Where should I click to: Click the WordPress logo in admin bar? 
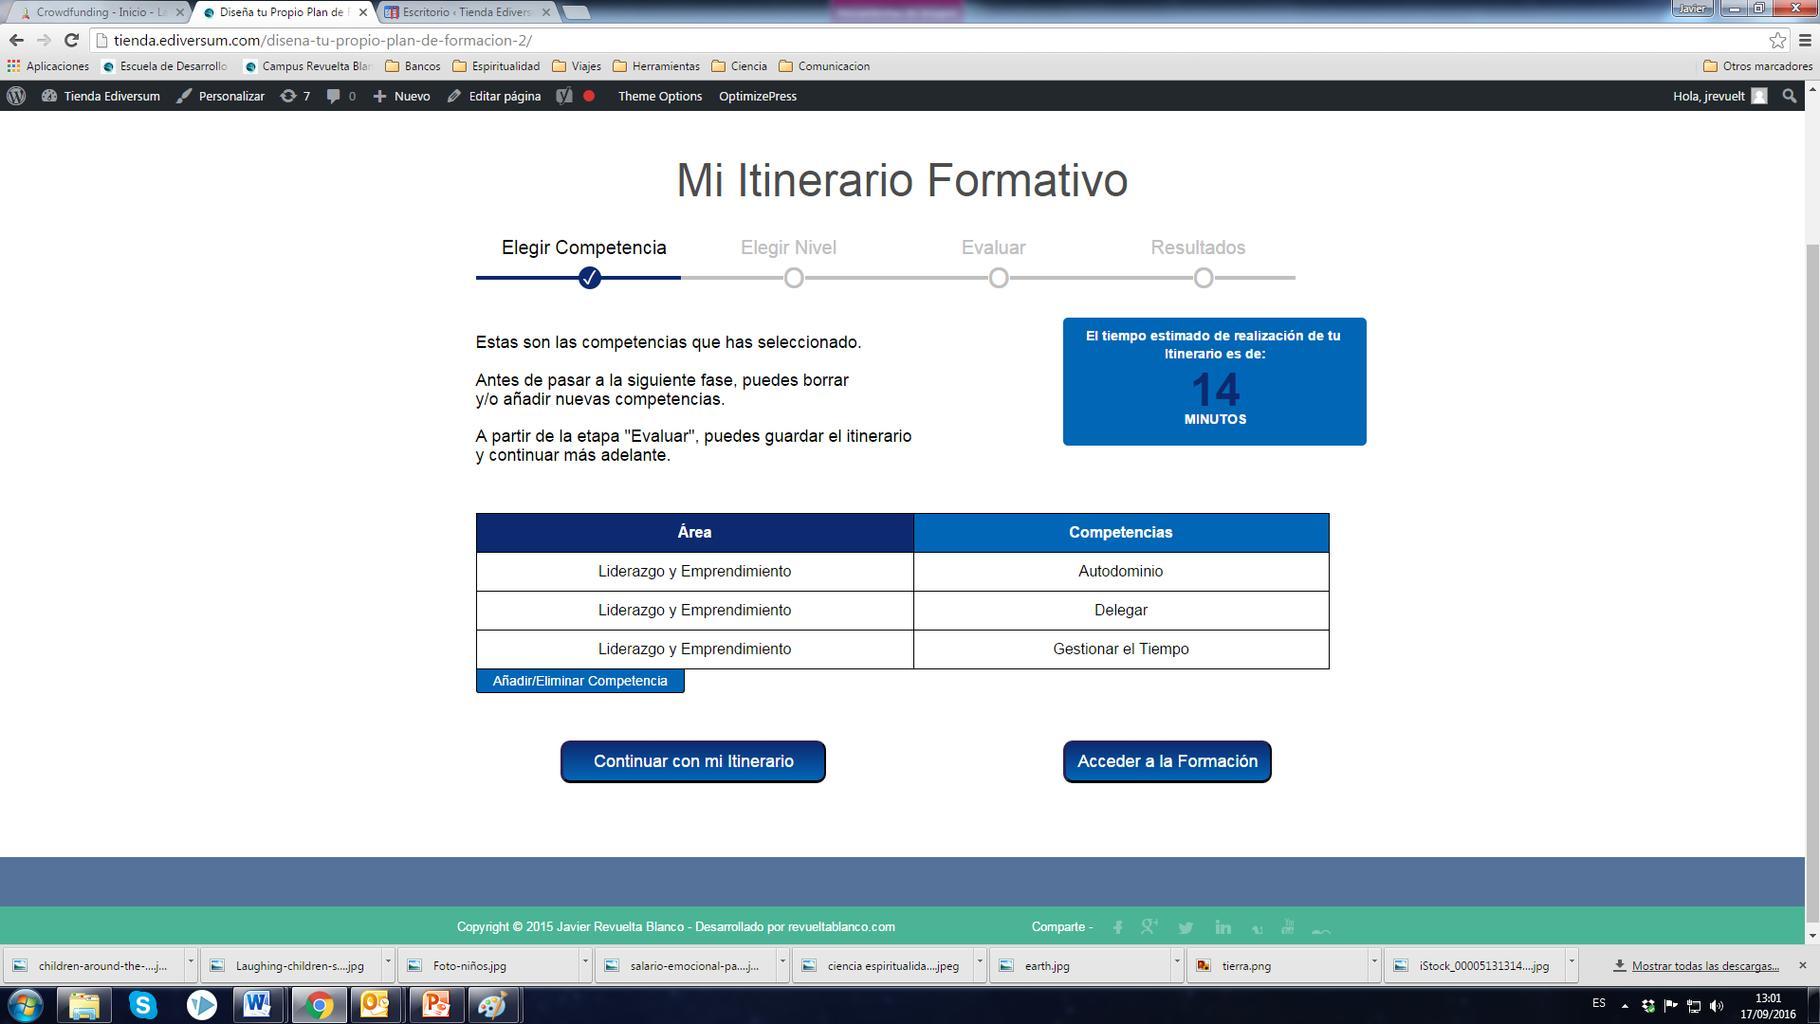tap(16, 96)
